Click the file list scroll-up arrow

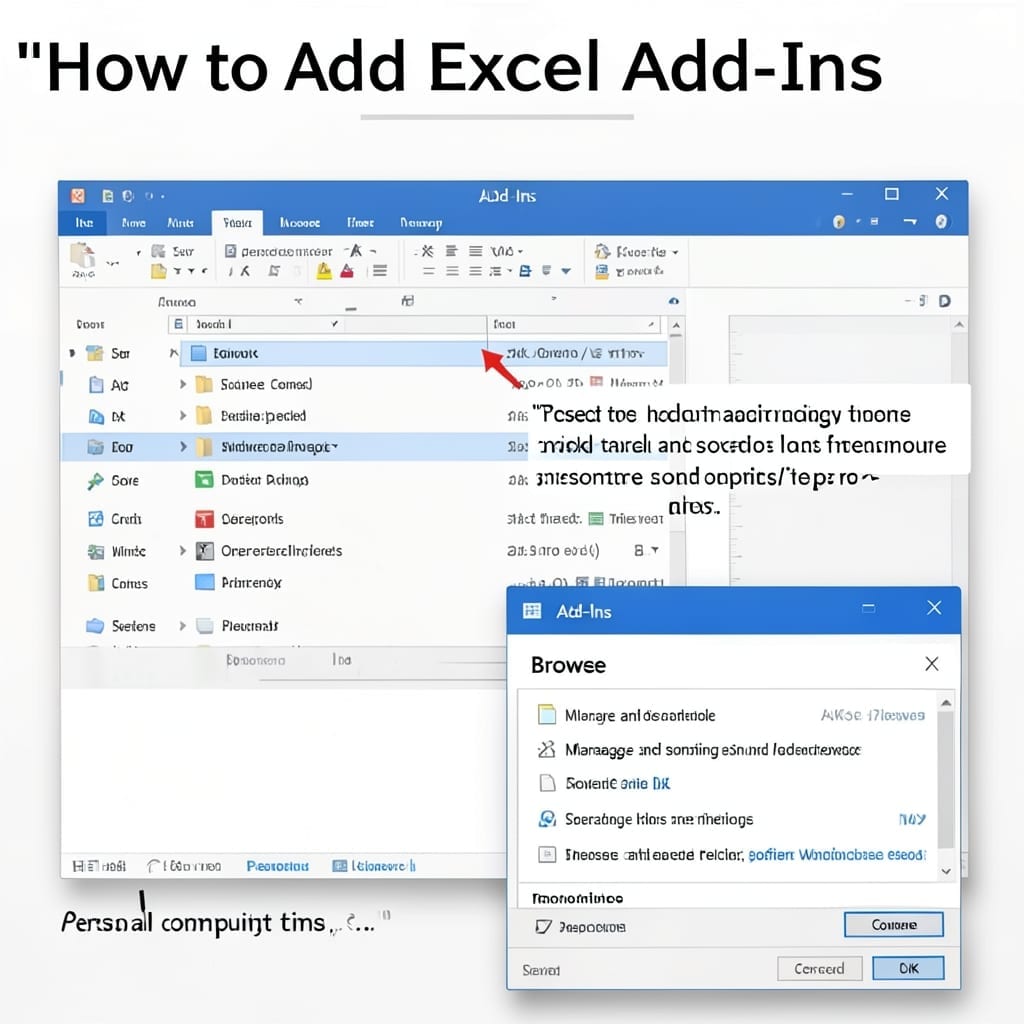click(676, 325)
